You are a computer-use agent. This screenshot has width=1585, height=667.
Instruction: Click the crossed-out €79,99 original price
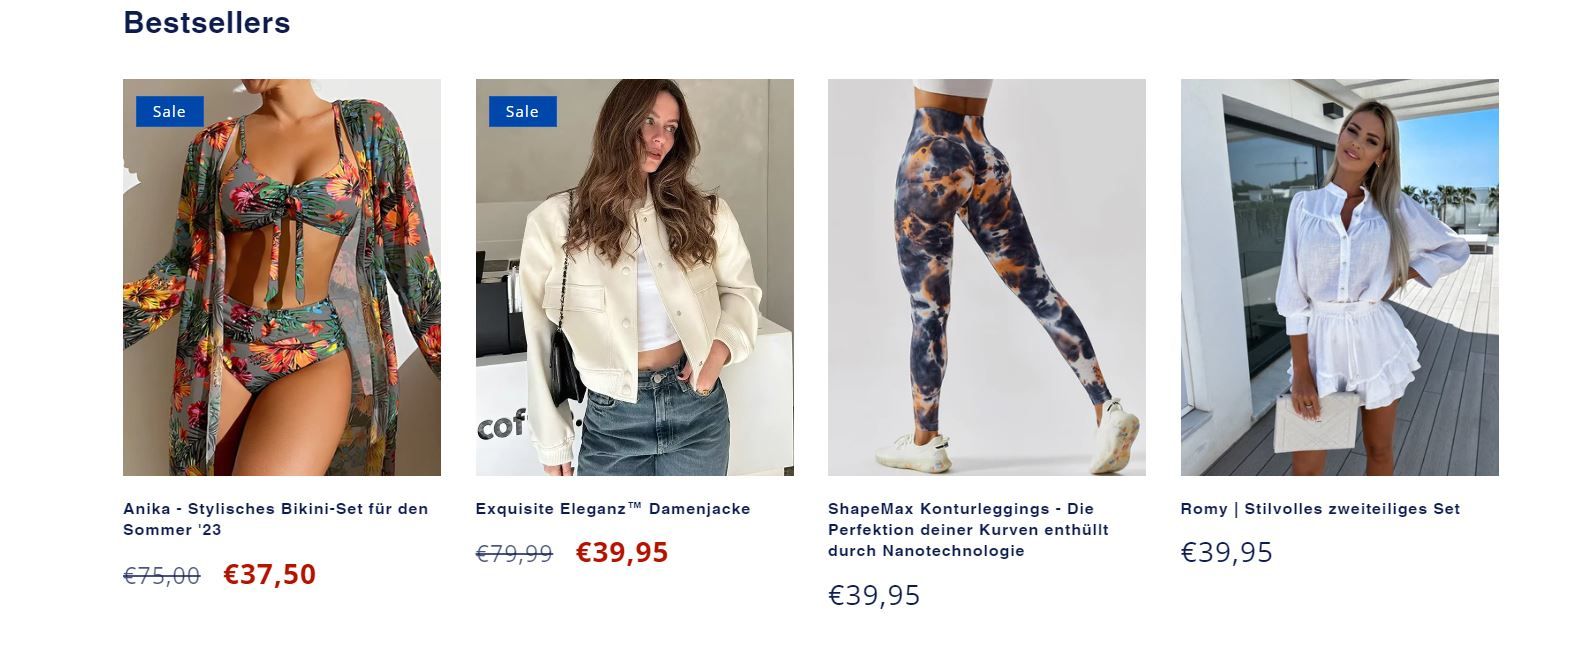pyautogui.click(x=514, y=554)
